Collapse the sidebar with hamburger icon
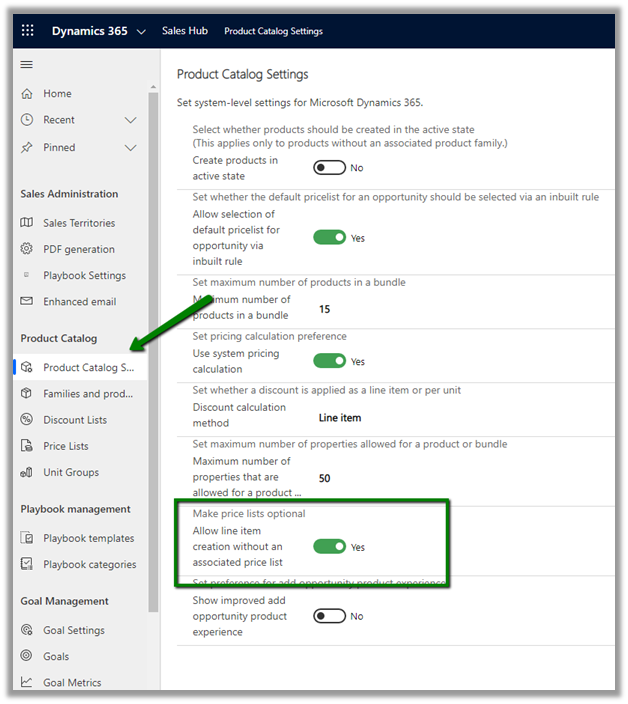The image size is (628, 704). tap(26, 65)
